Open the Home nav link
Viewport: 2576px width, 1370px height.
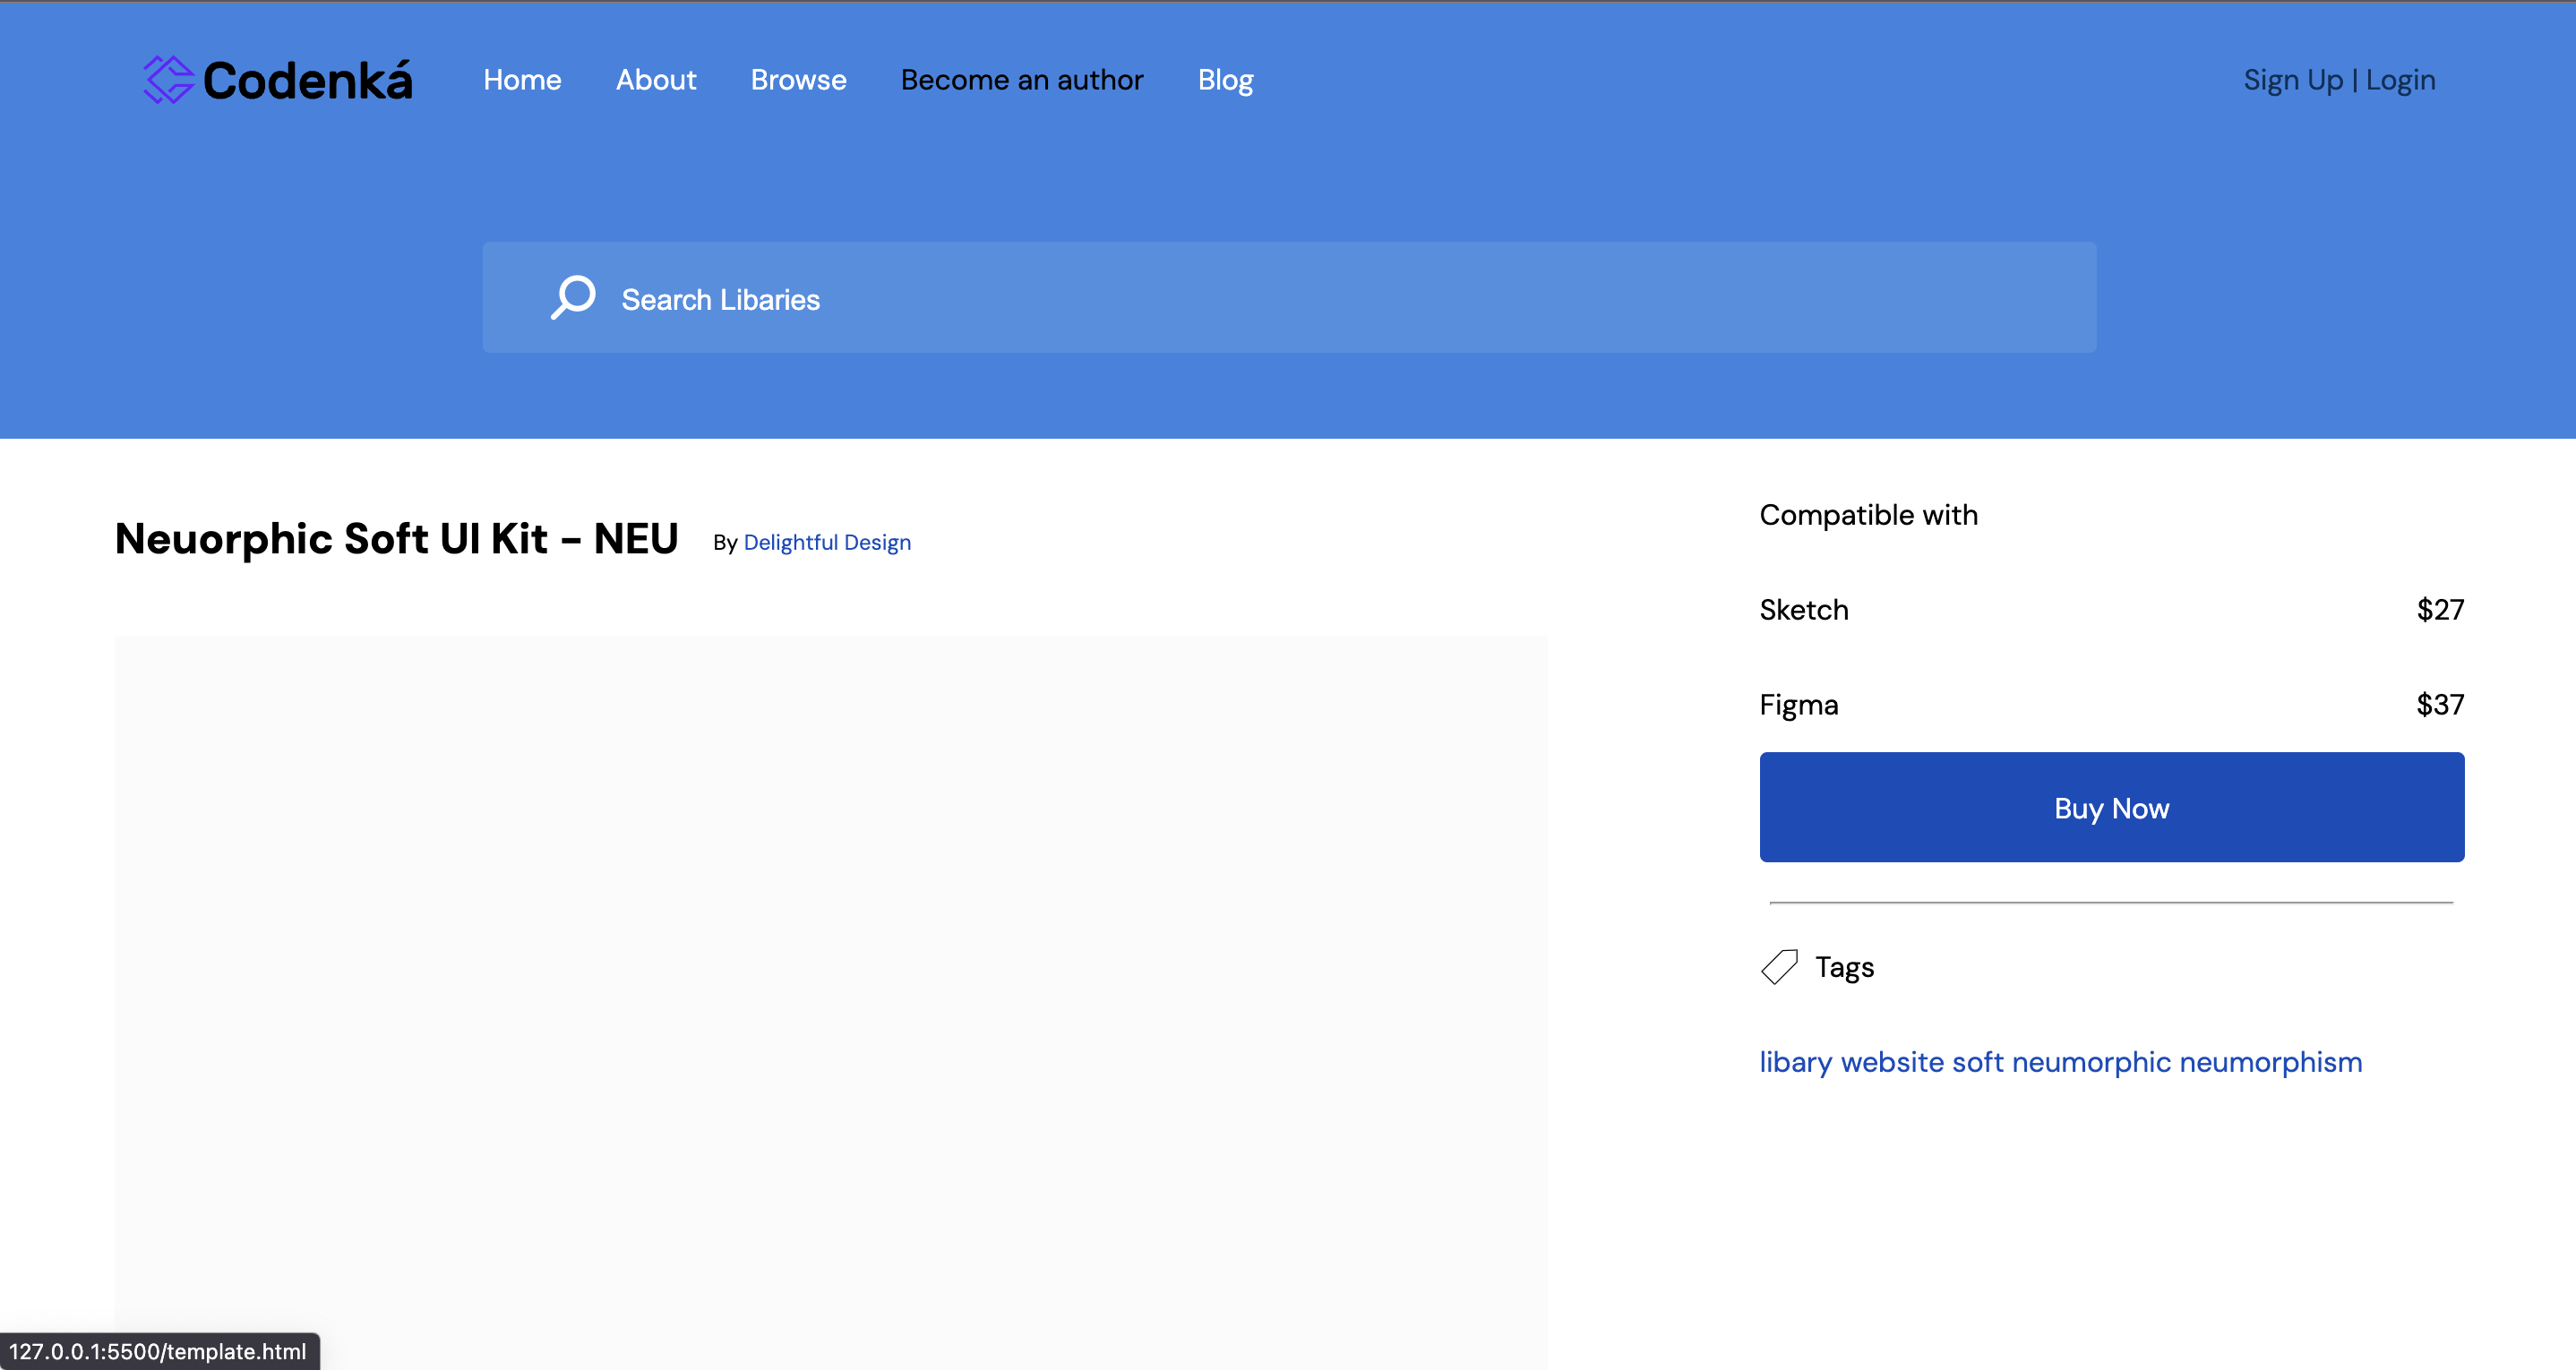click(x=522, y=80)
